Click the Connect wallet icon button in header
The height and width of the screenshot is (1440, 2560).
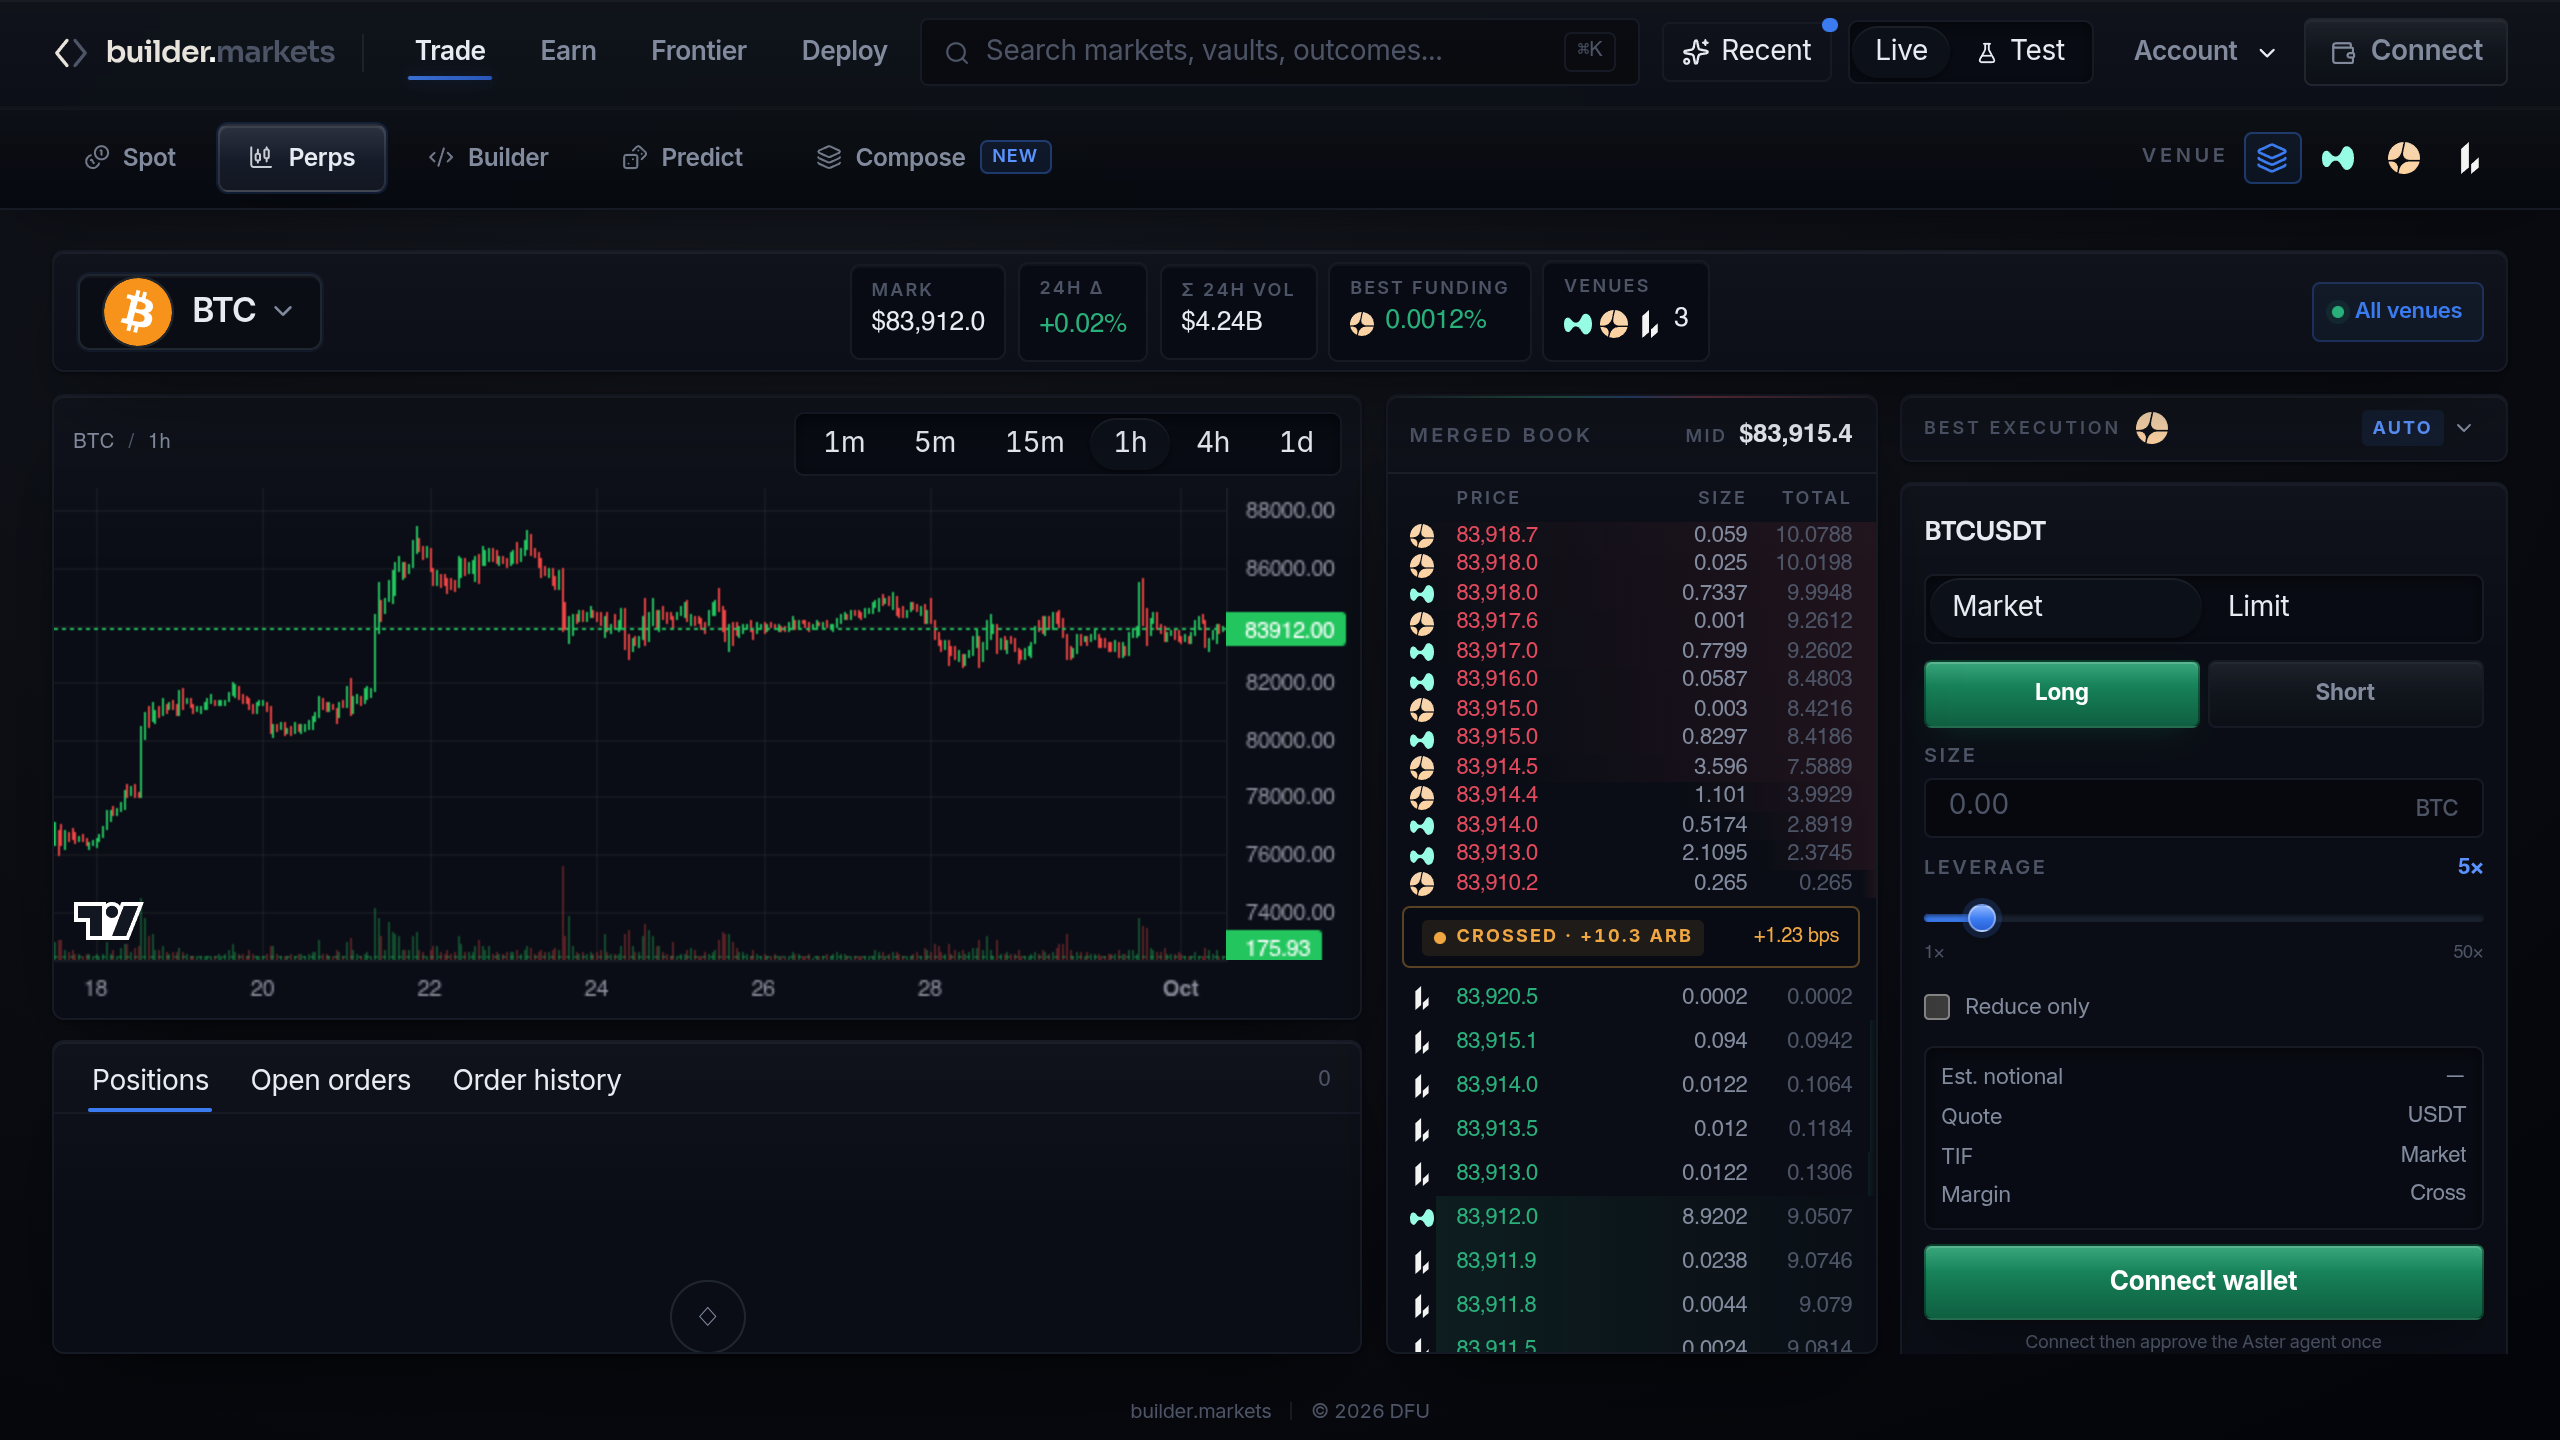coord(2406,51)
